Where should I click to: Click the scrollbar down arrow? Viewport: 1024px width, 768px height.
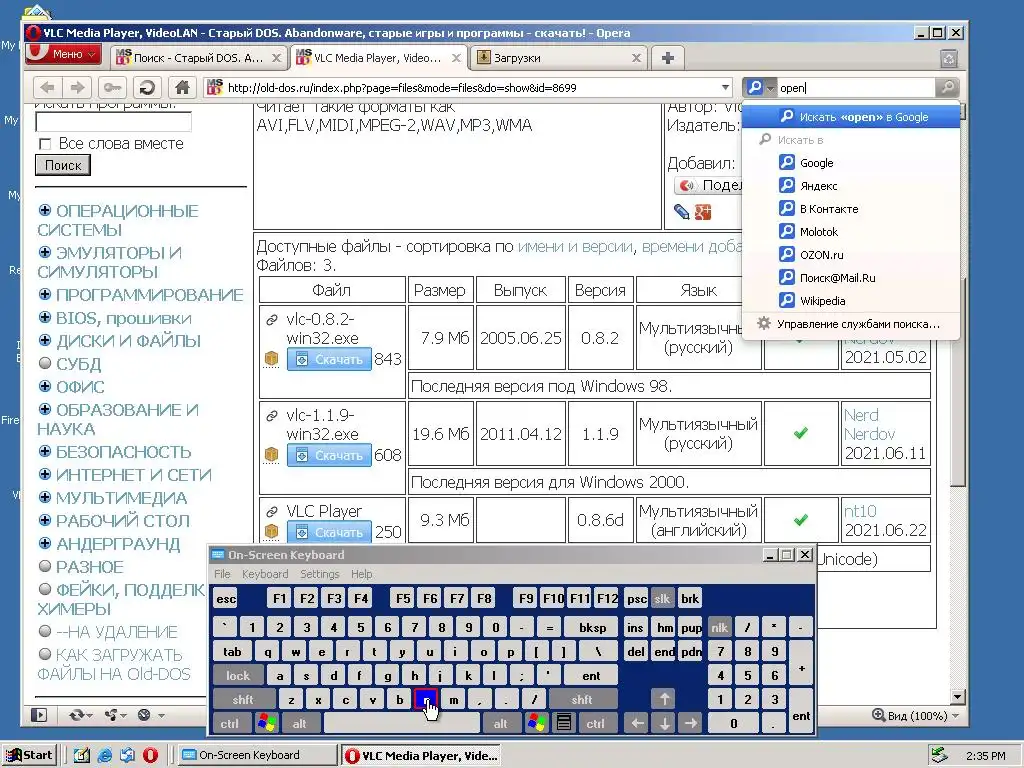pos(957,697)
